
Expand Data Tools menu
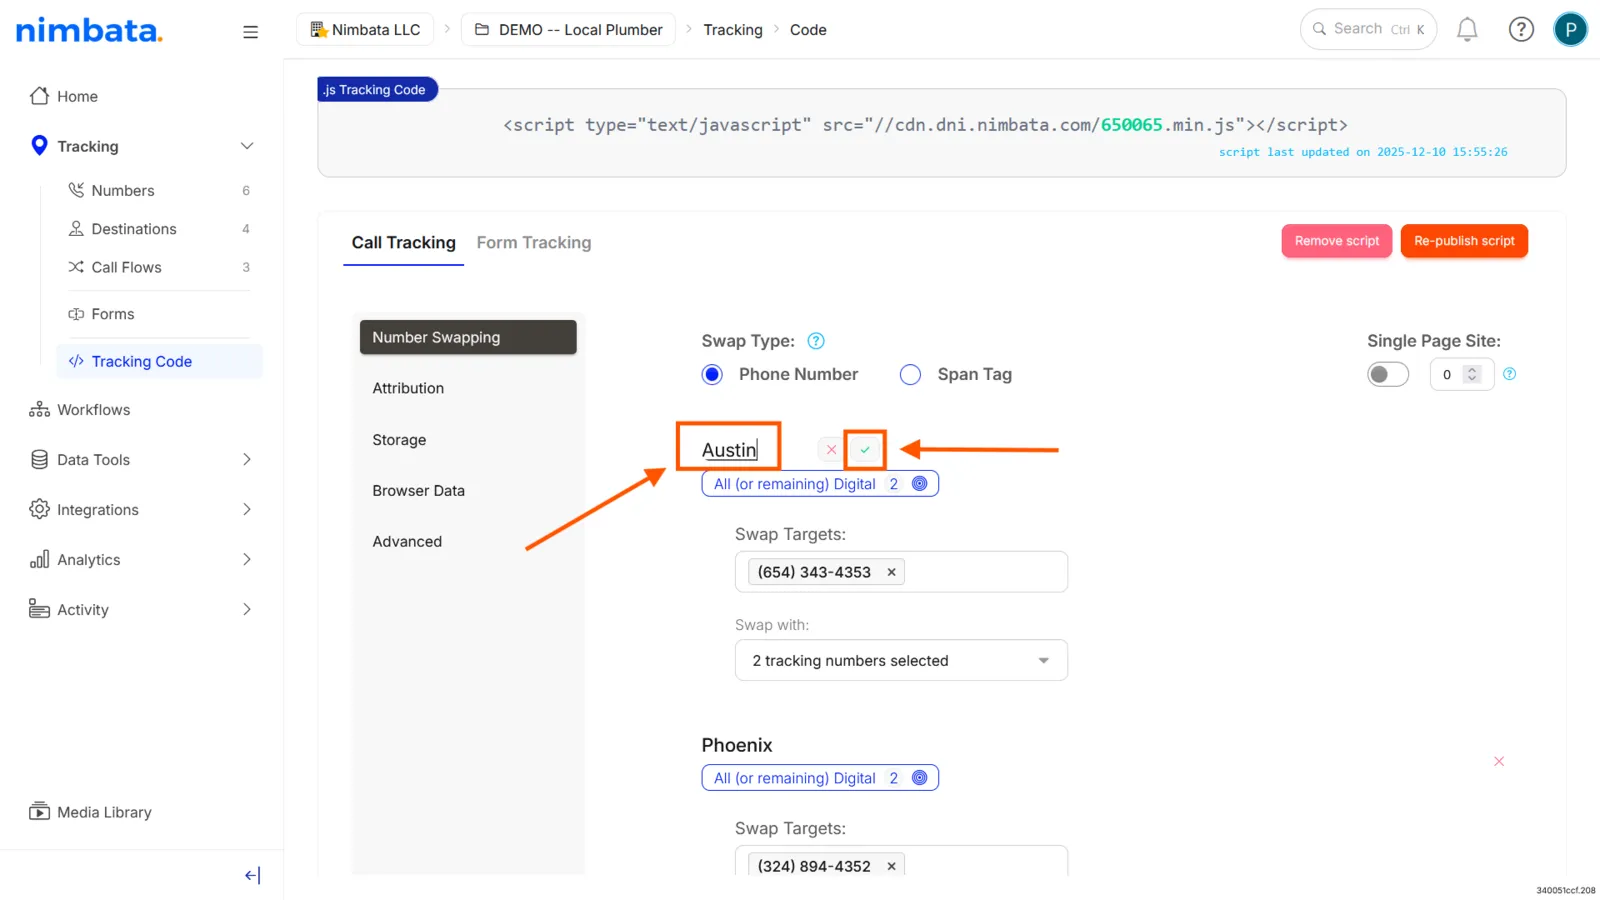247,460
